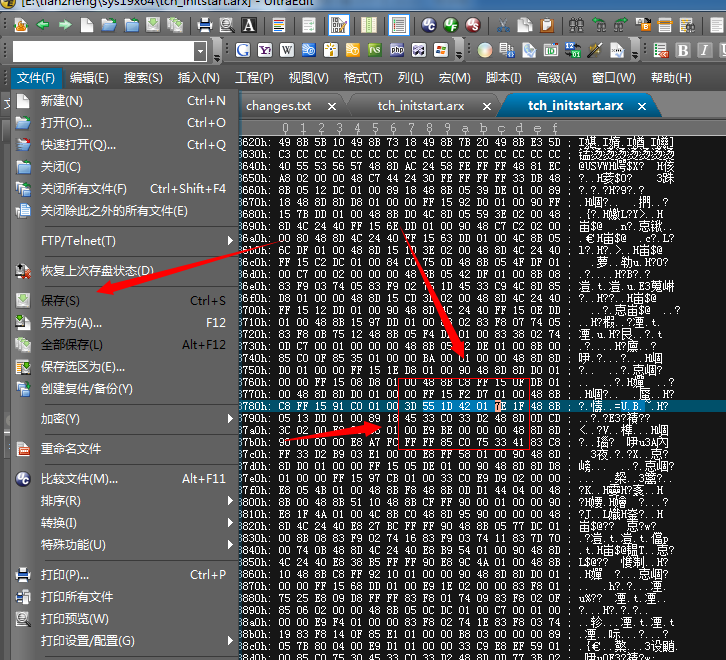Switch to the changes.txt tab
This screenshot has width=726, height=660.
coord(279,106)
